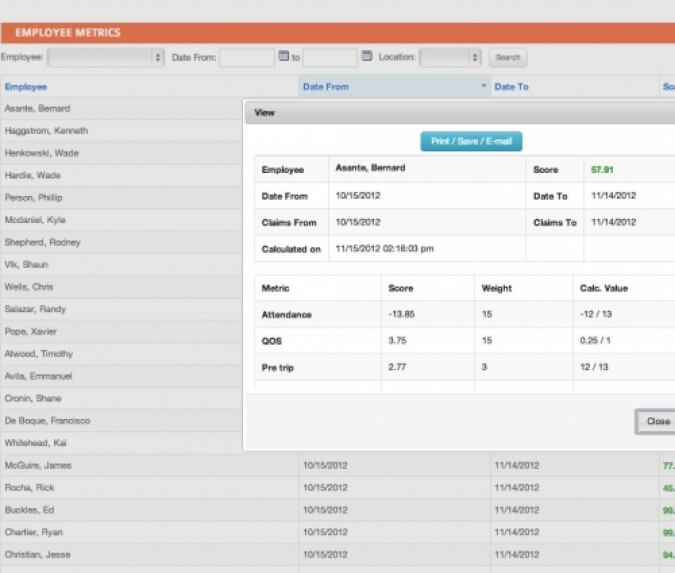Focus the date 'to' filter input field

click(330, 57)
